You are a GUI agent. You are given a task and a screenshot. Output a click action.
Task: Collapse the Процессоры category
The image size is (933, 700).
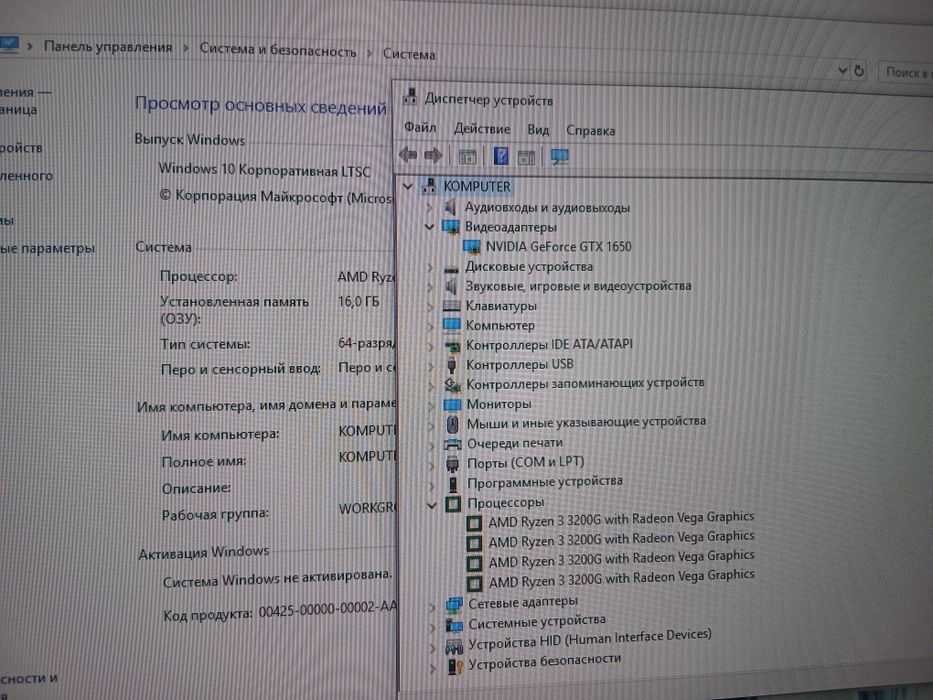[x=432, y=506]
